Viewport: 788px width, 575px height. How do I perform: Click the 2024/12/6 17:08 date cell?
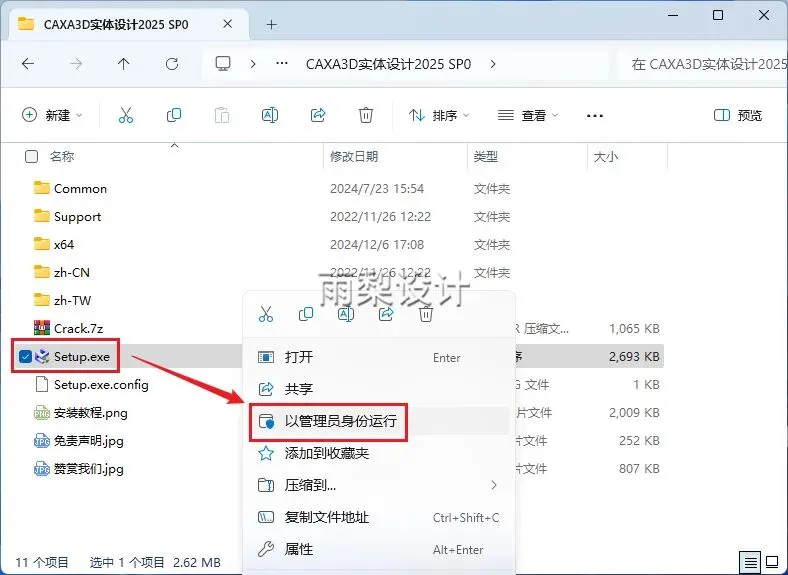pyautogui.click(x=376, y=244)
